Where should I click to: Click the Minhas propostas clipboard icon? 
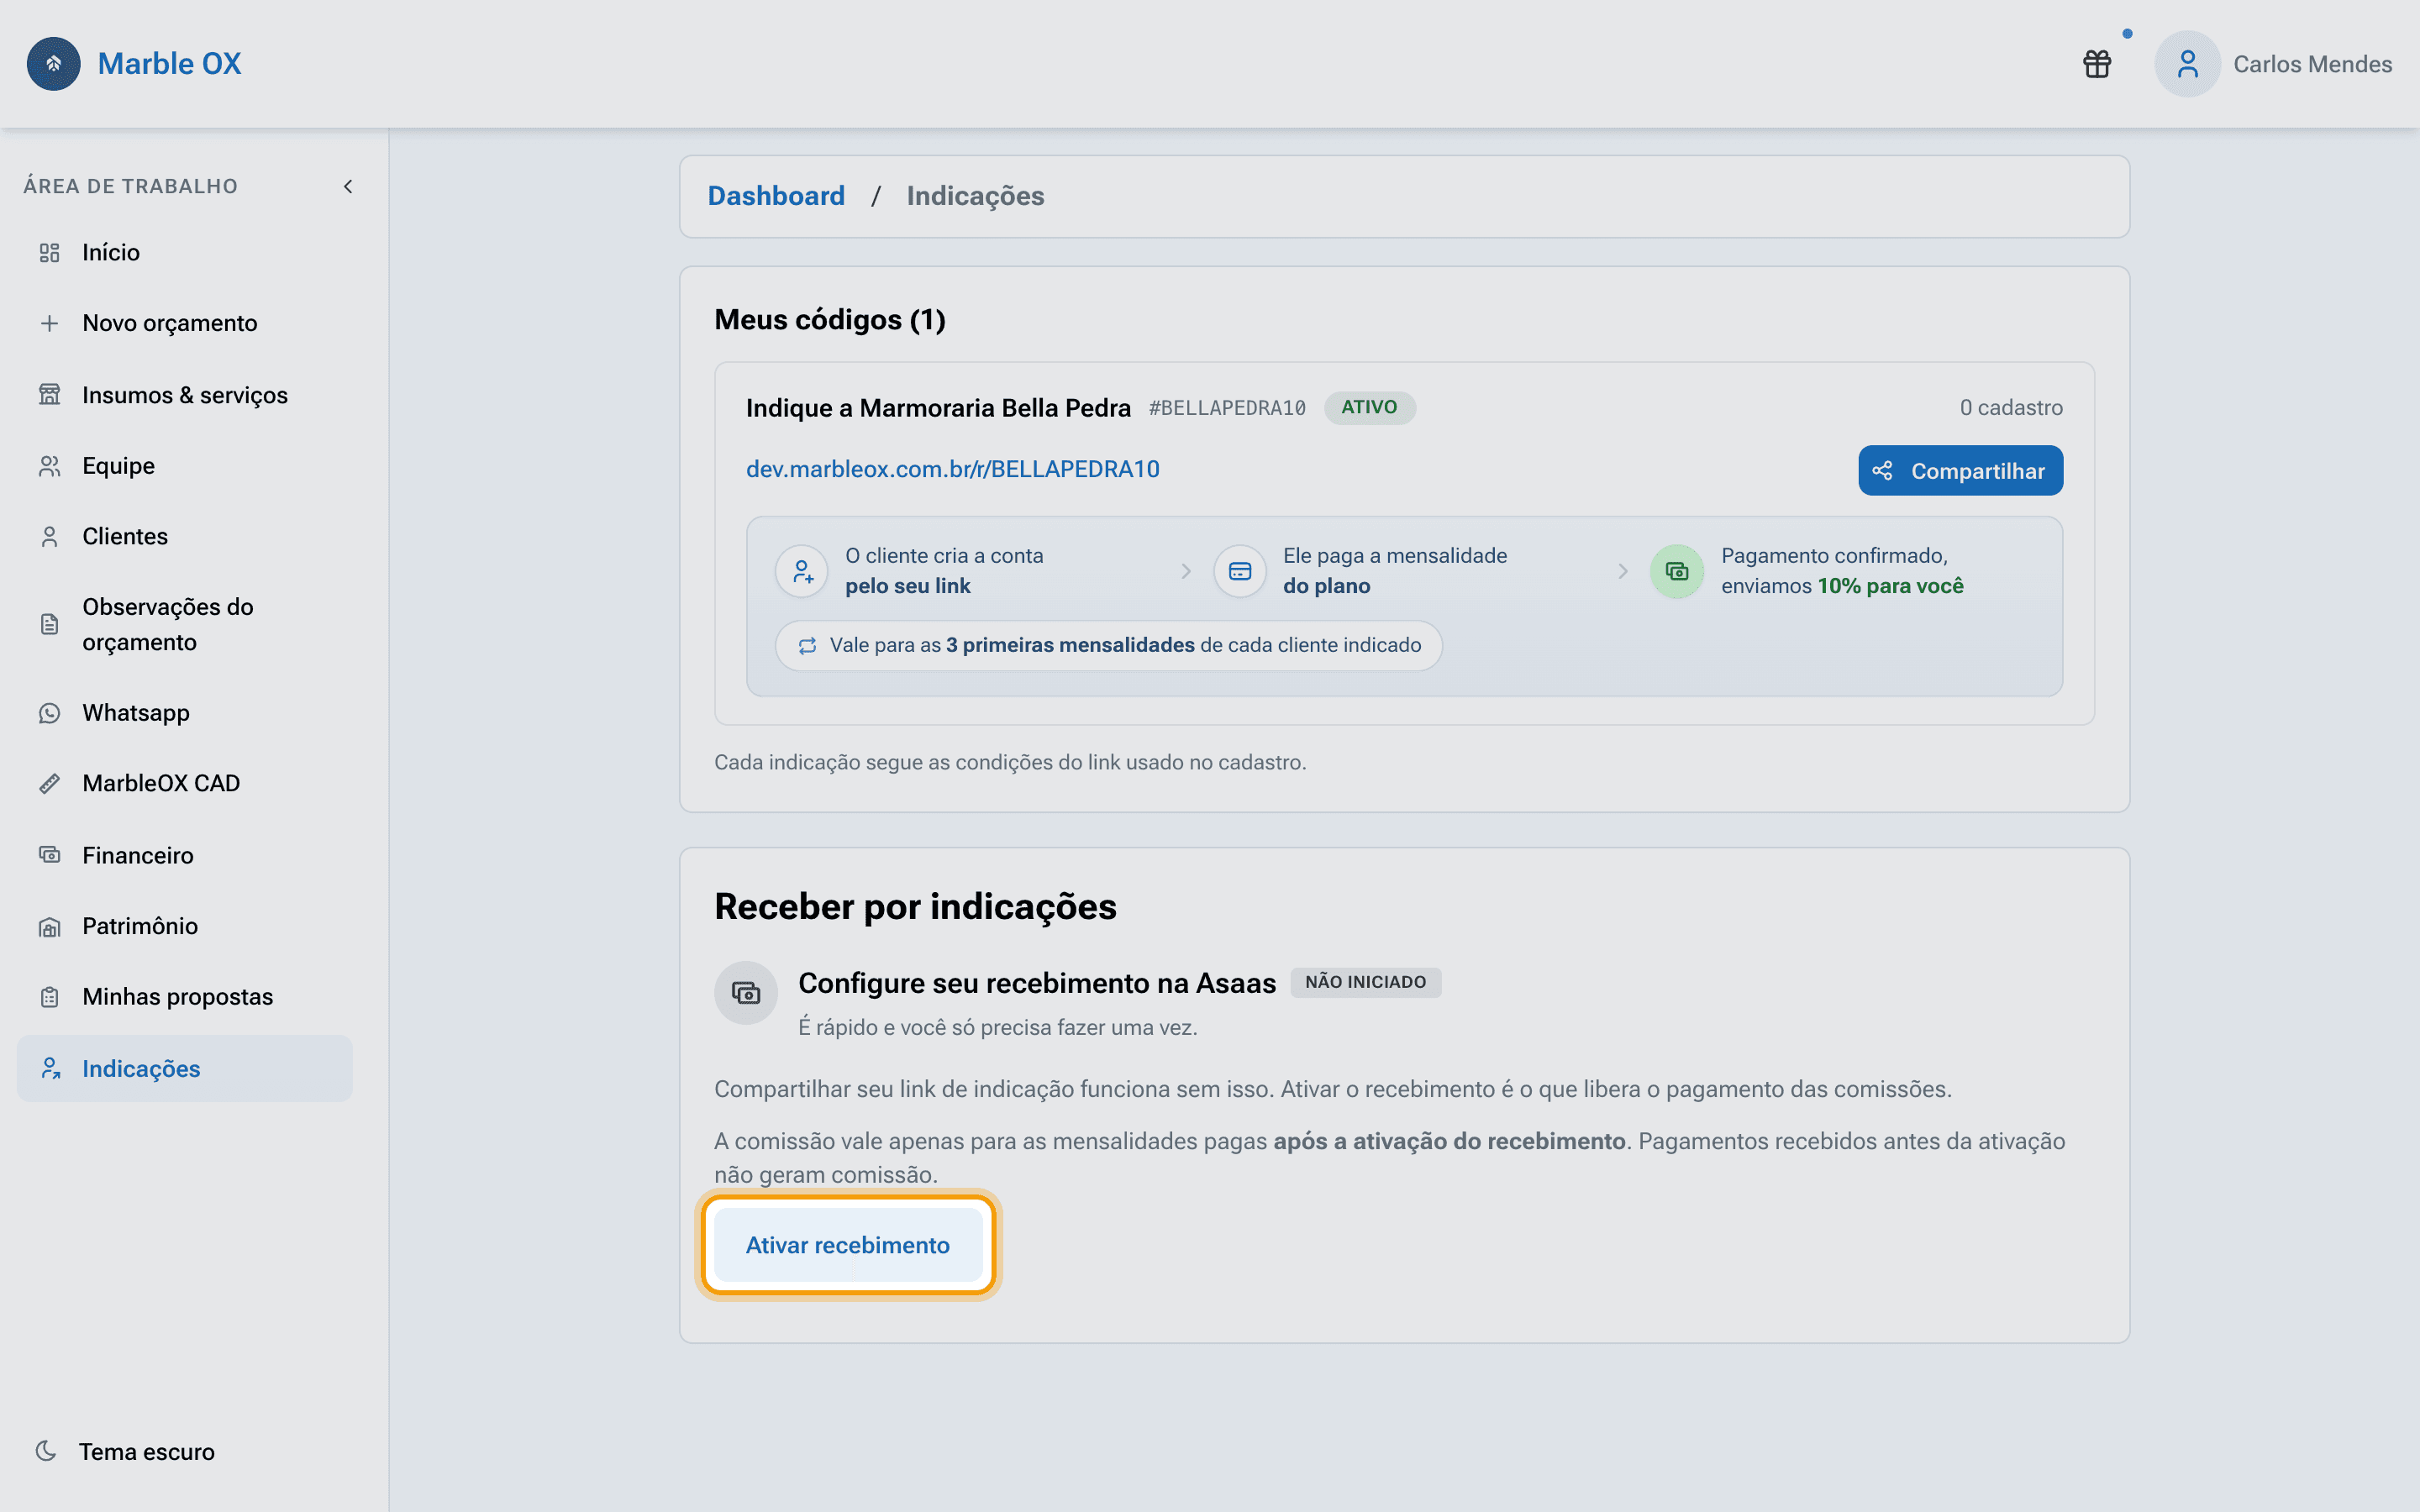(x=49, y=997)
